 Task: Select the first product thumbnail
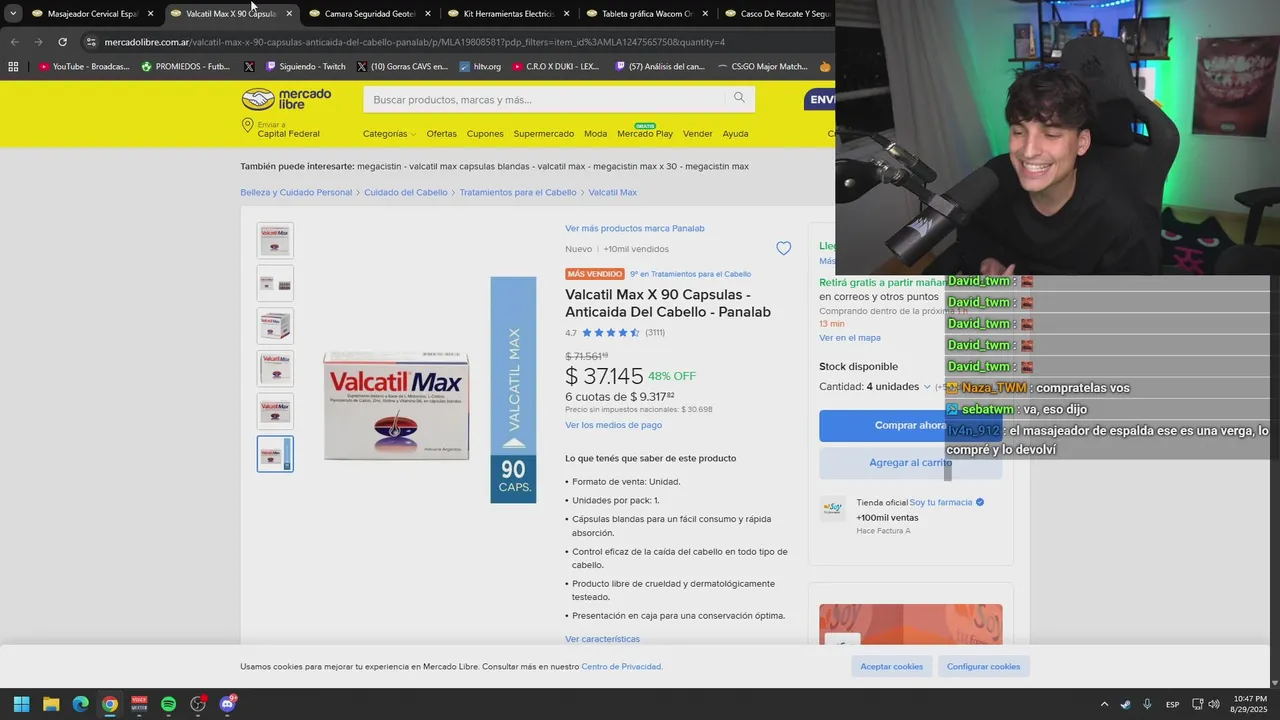tap(275, 241)
